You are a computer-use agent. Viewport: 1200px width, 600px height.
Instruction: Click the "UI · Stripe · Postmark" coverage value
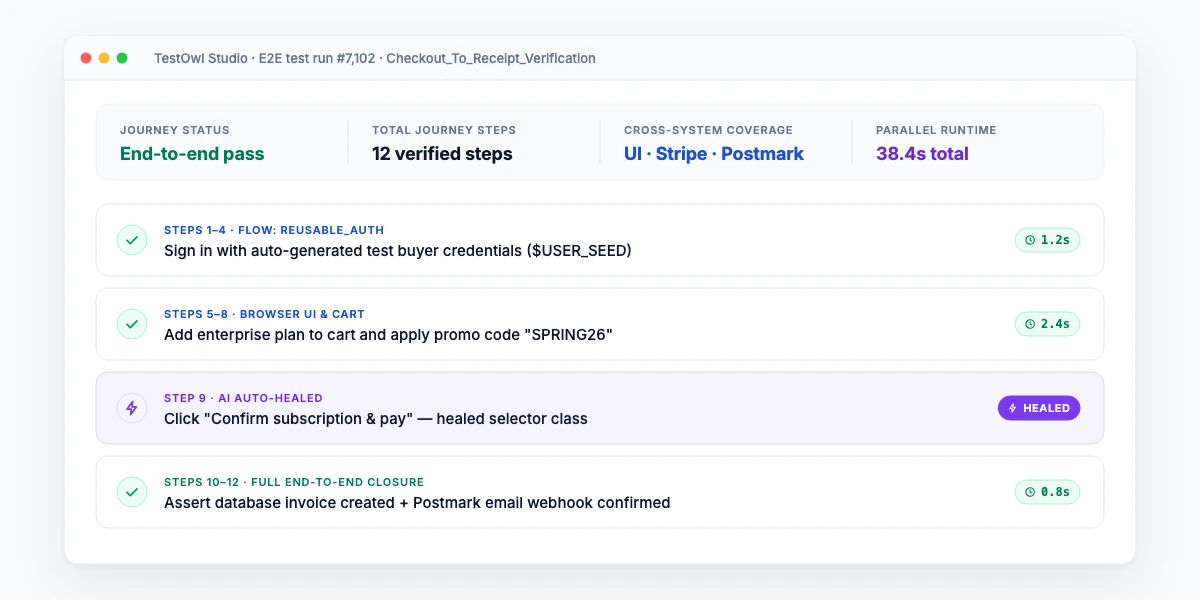(714, 154)
